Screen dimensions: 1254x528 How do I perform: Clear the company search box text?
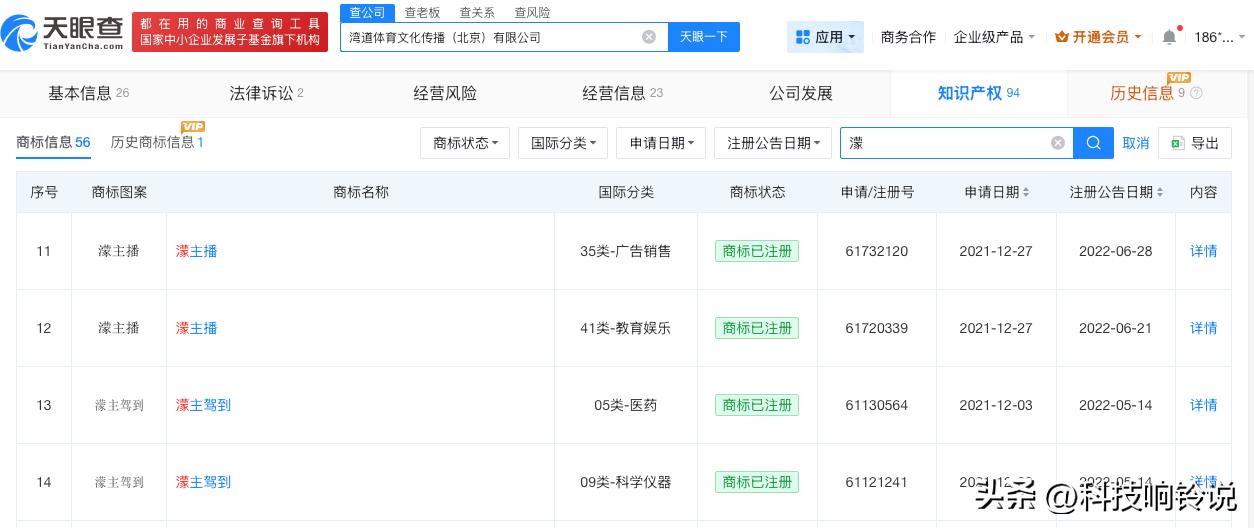point(649,37)
